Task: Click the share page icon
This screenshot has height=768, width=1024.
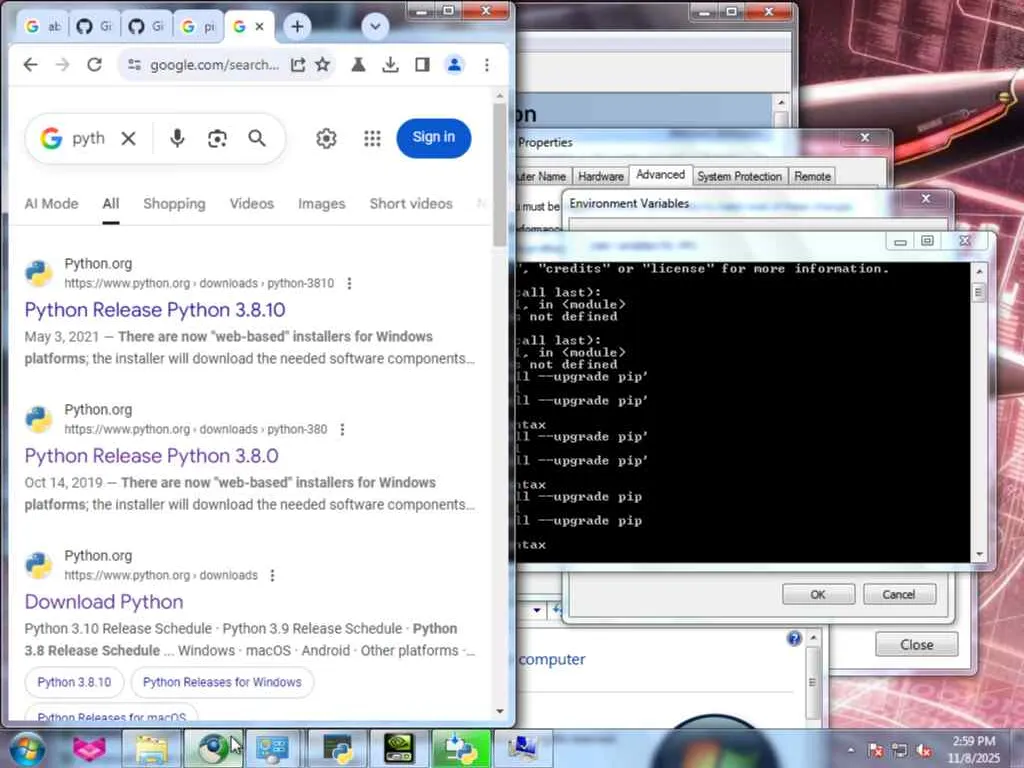Action: coord(298,65)
